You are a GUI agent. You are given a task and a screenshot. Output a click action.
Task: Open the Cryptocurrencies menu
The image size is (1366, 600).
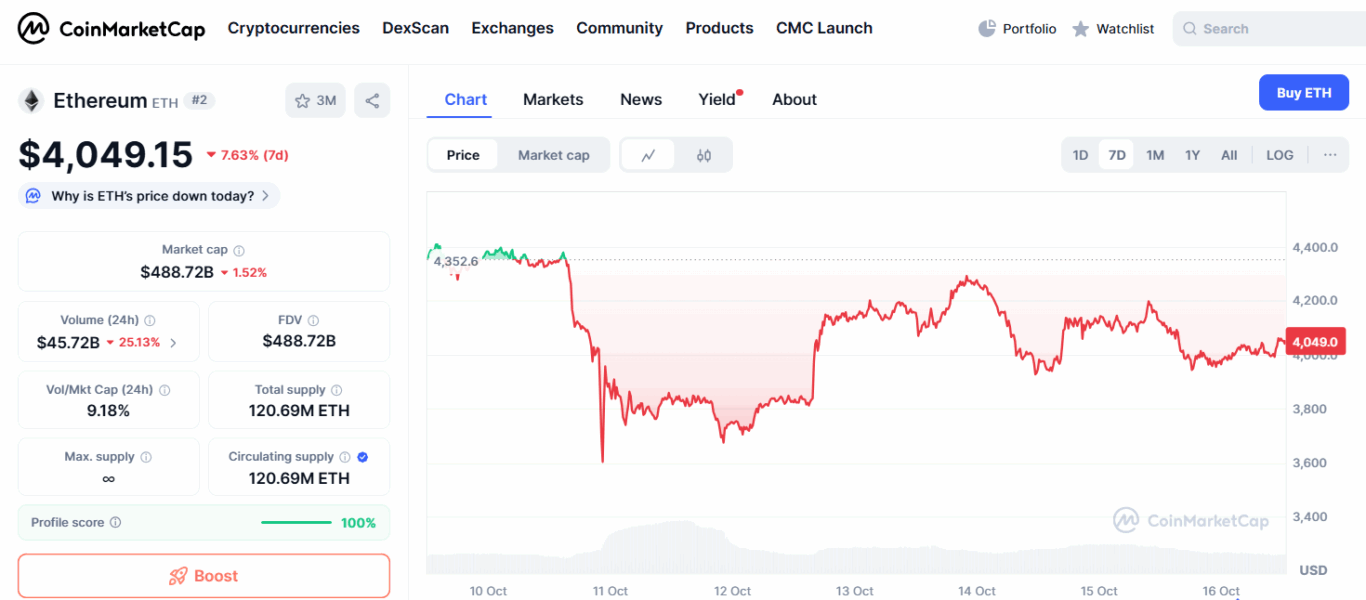[x=293, y=28]
